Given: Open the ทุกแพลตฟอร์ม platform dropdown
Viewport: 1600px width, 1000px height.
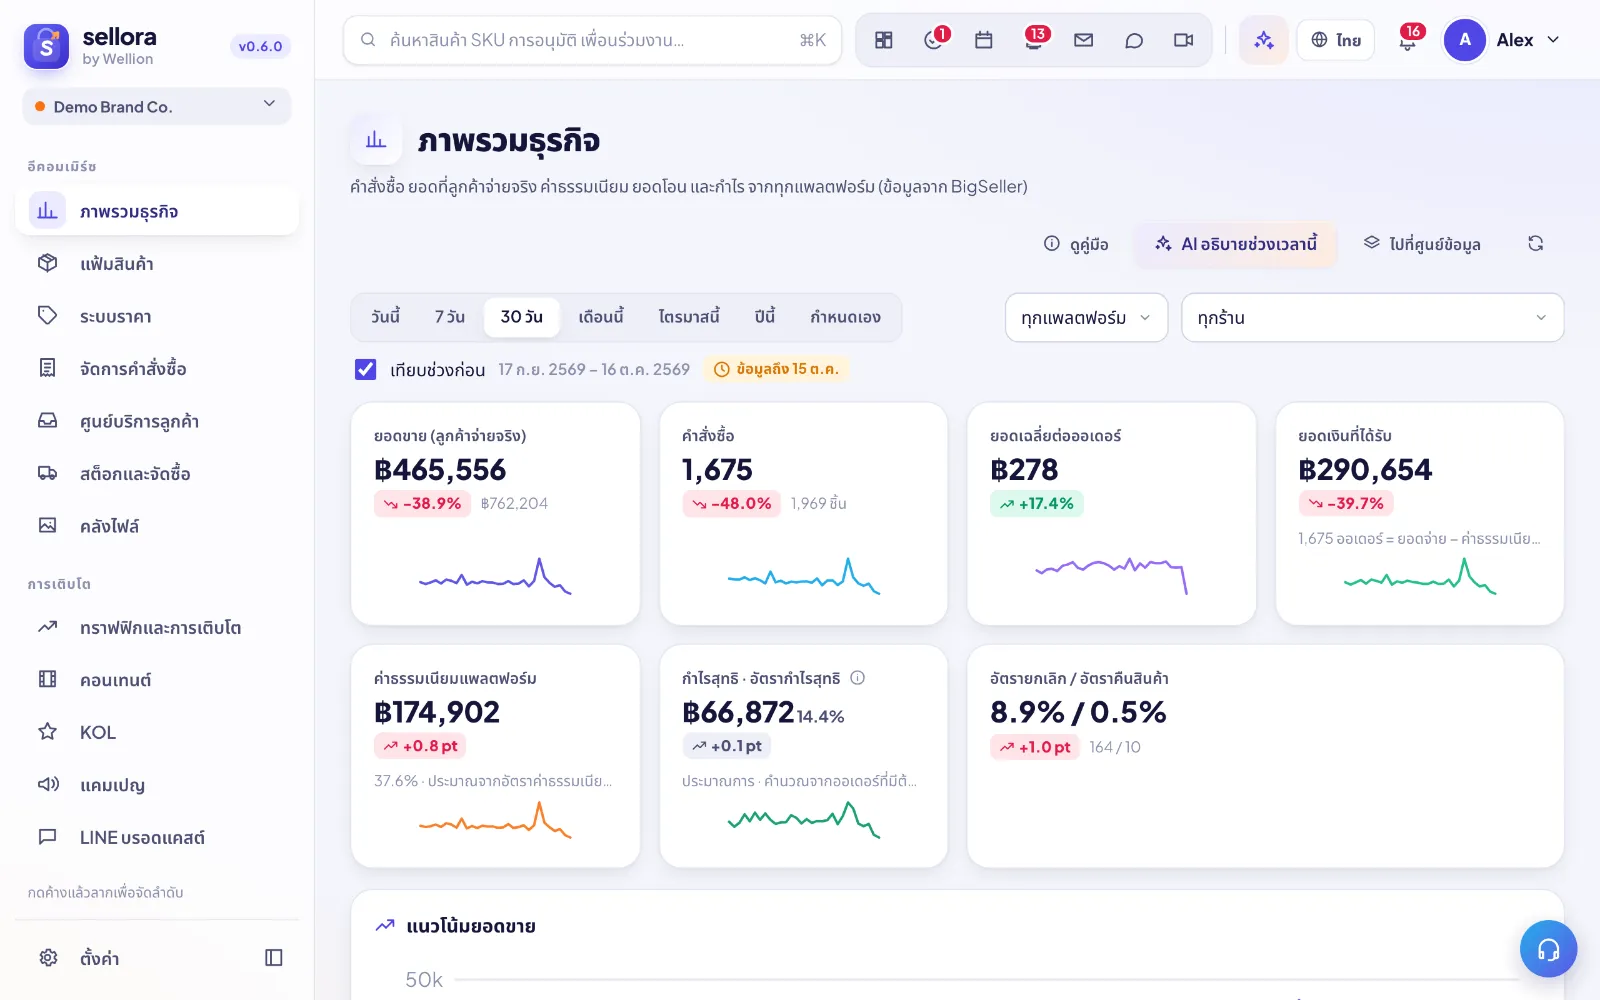Looking at the screenshot, I should coord(1086,318).
